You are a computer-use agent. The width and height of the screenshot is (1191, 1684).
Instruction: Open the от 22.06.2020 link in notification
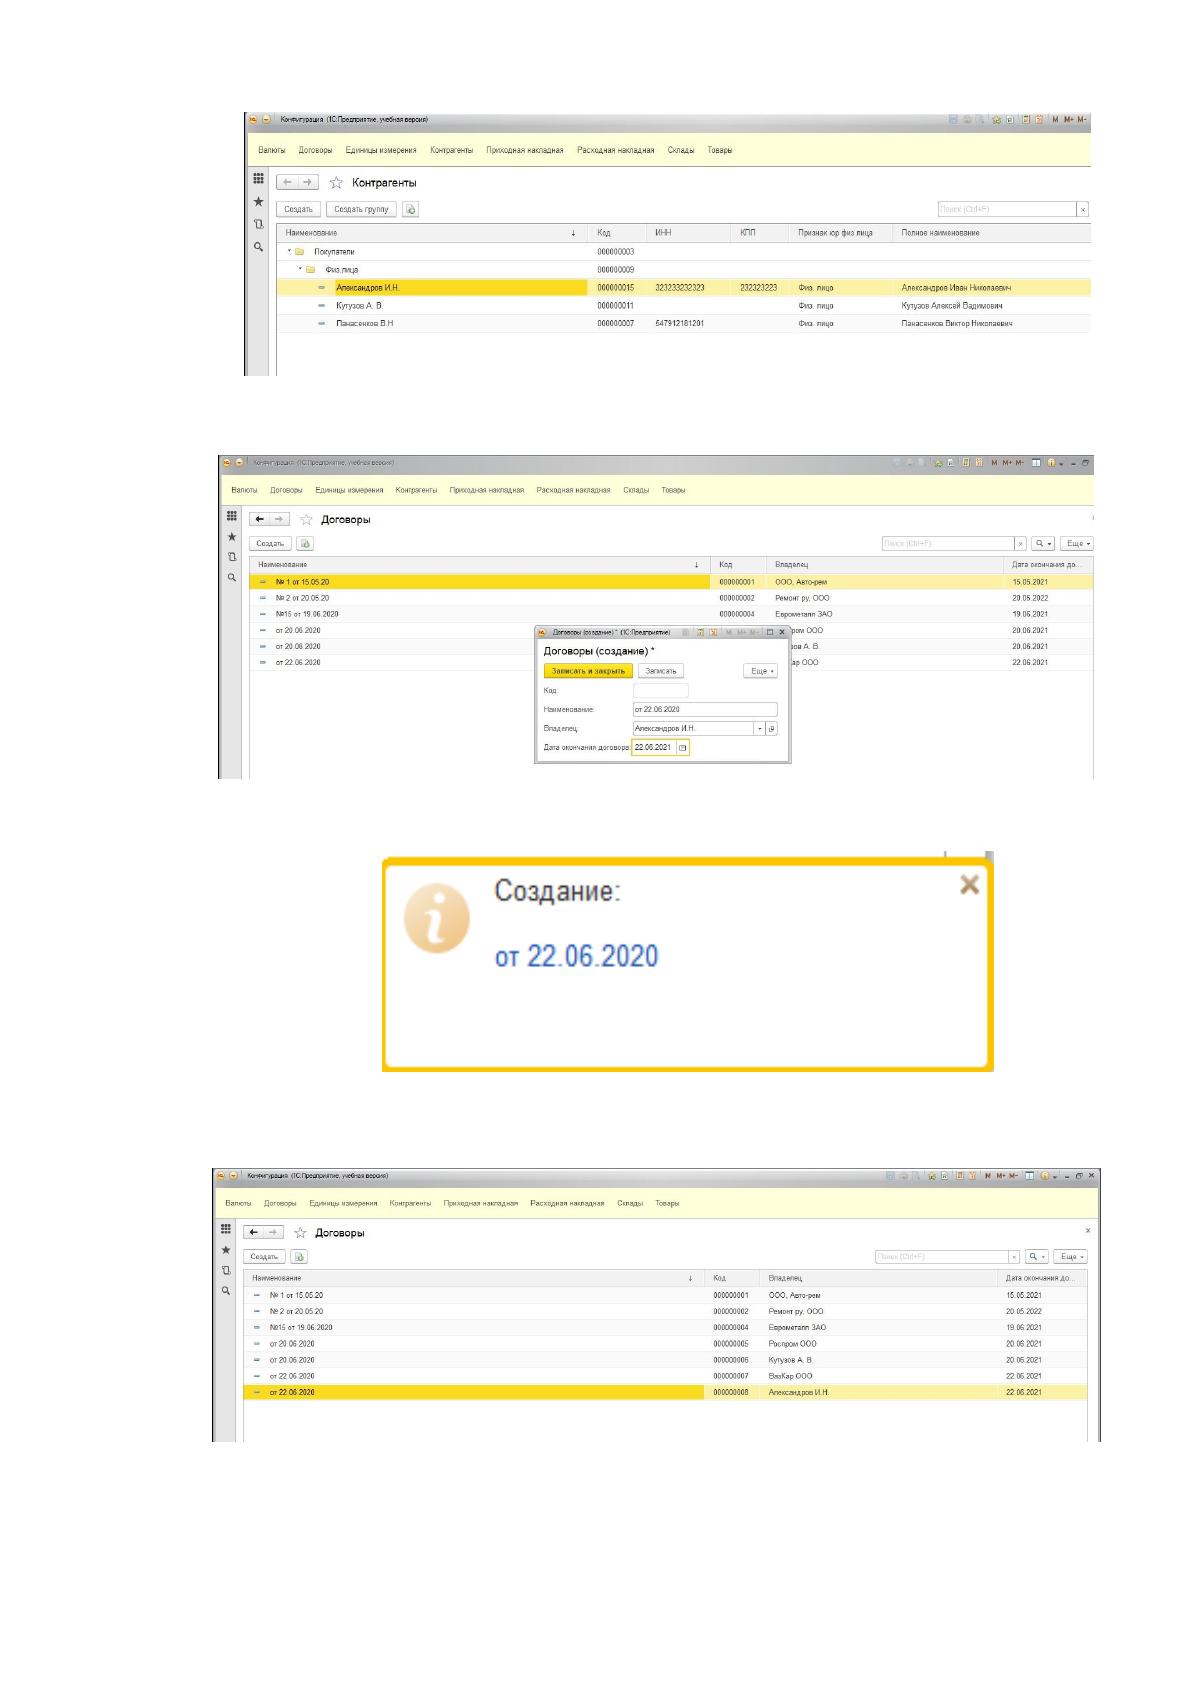pyautogui.click(x=577, y=956)
